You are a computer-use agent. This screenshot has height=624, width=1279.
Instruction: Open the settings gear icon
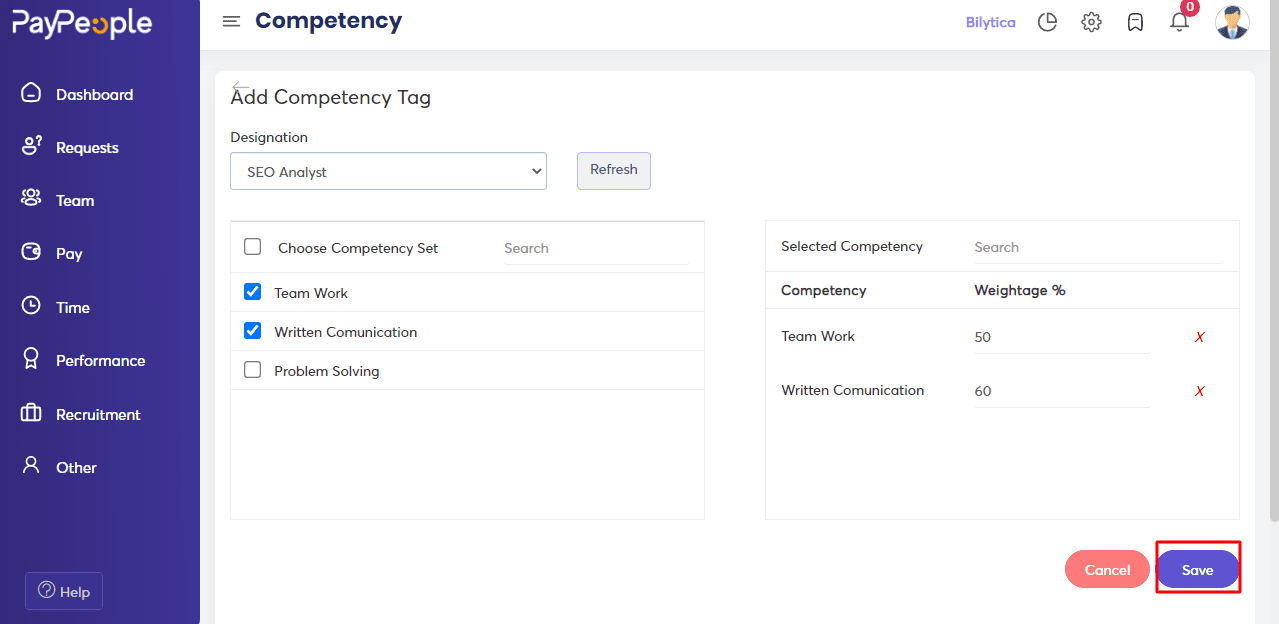(x=1091, y=22)
